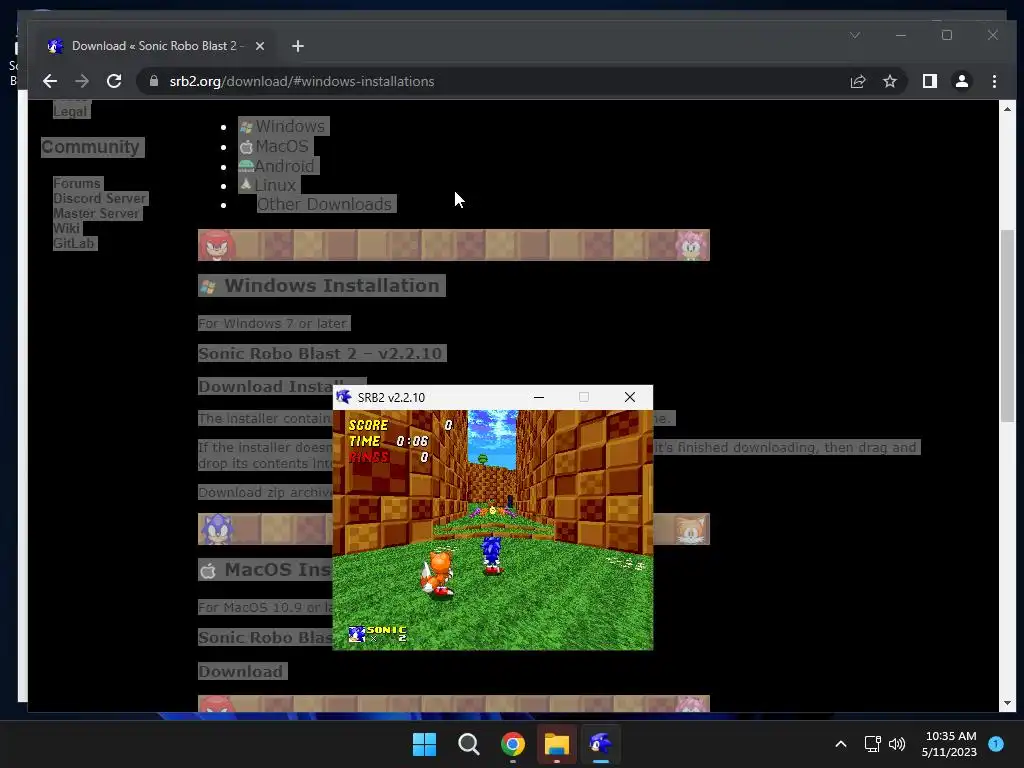
Task: Click the browser forward arrow
Action: (x=82, y=81)
